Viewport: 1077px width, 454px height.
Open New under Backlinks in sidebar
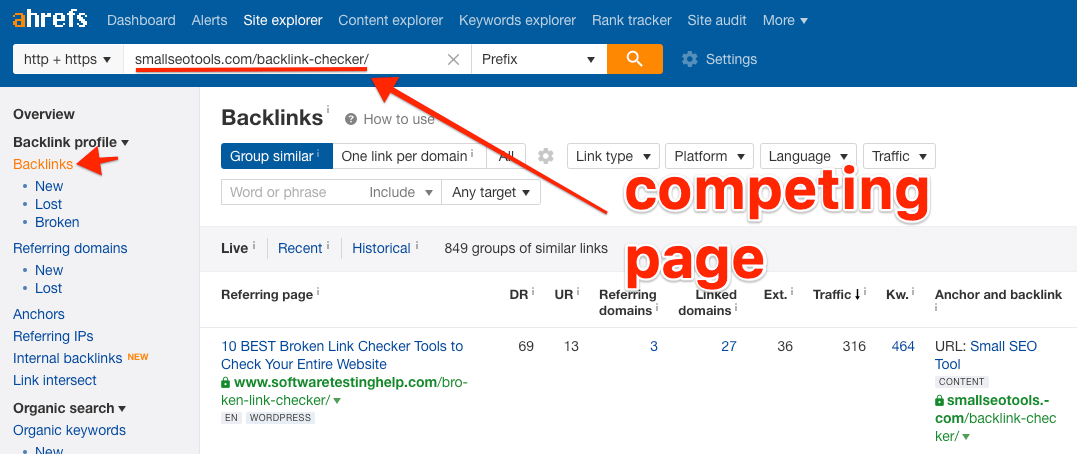click(49, 186)
